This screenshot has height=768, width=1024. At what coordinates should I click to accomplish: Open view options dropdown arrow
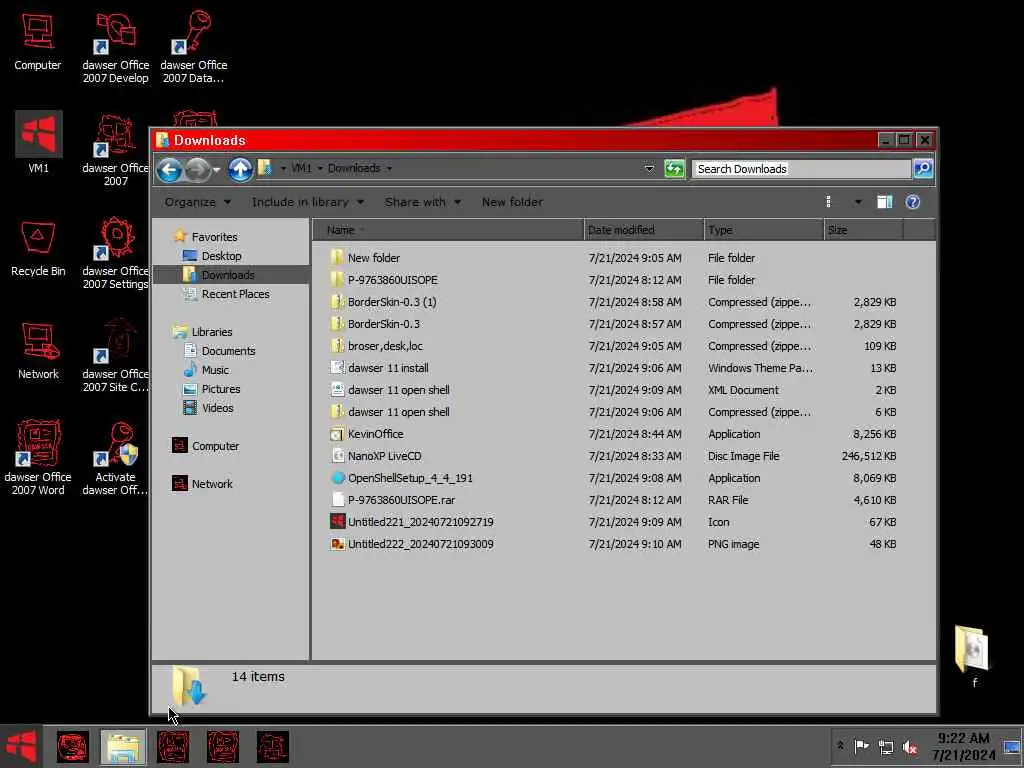pos(858,202)
